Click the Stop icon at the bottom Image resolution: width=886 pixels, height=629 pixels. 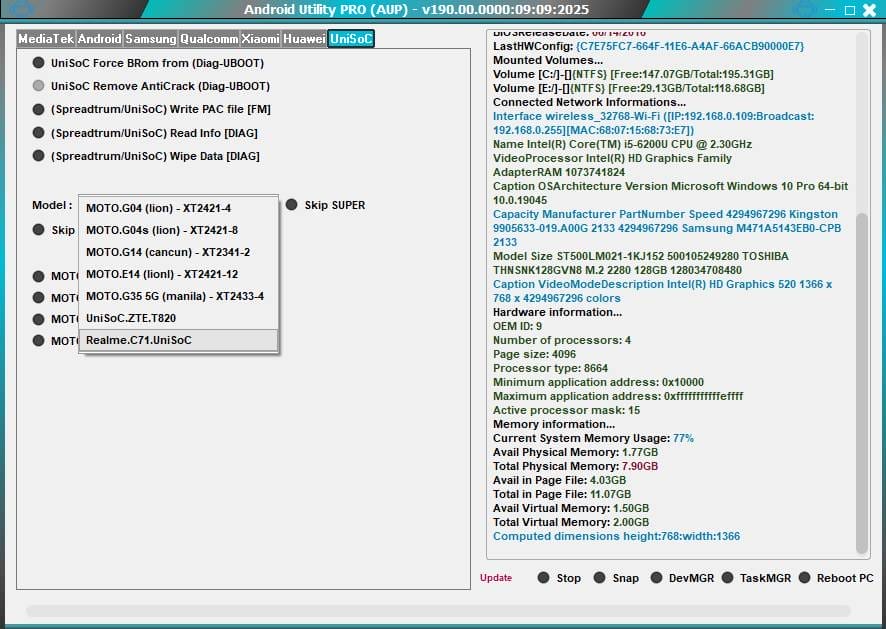541,577
